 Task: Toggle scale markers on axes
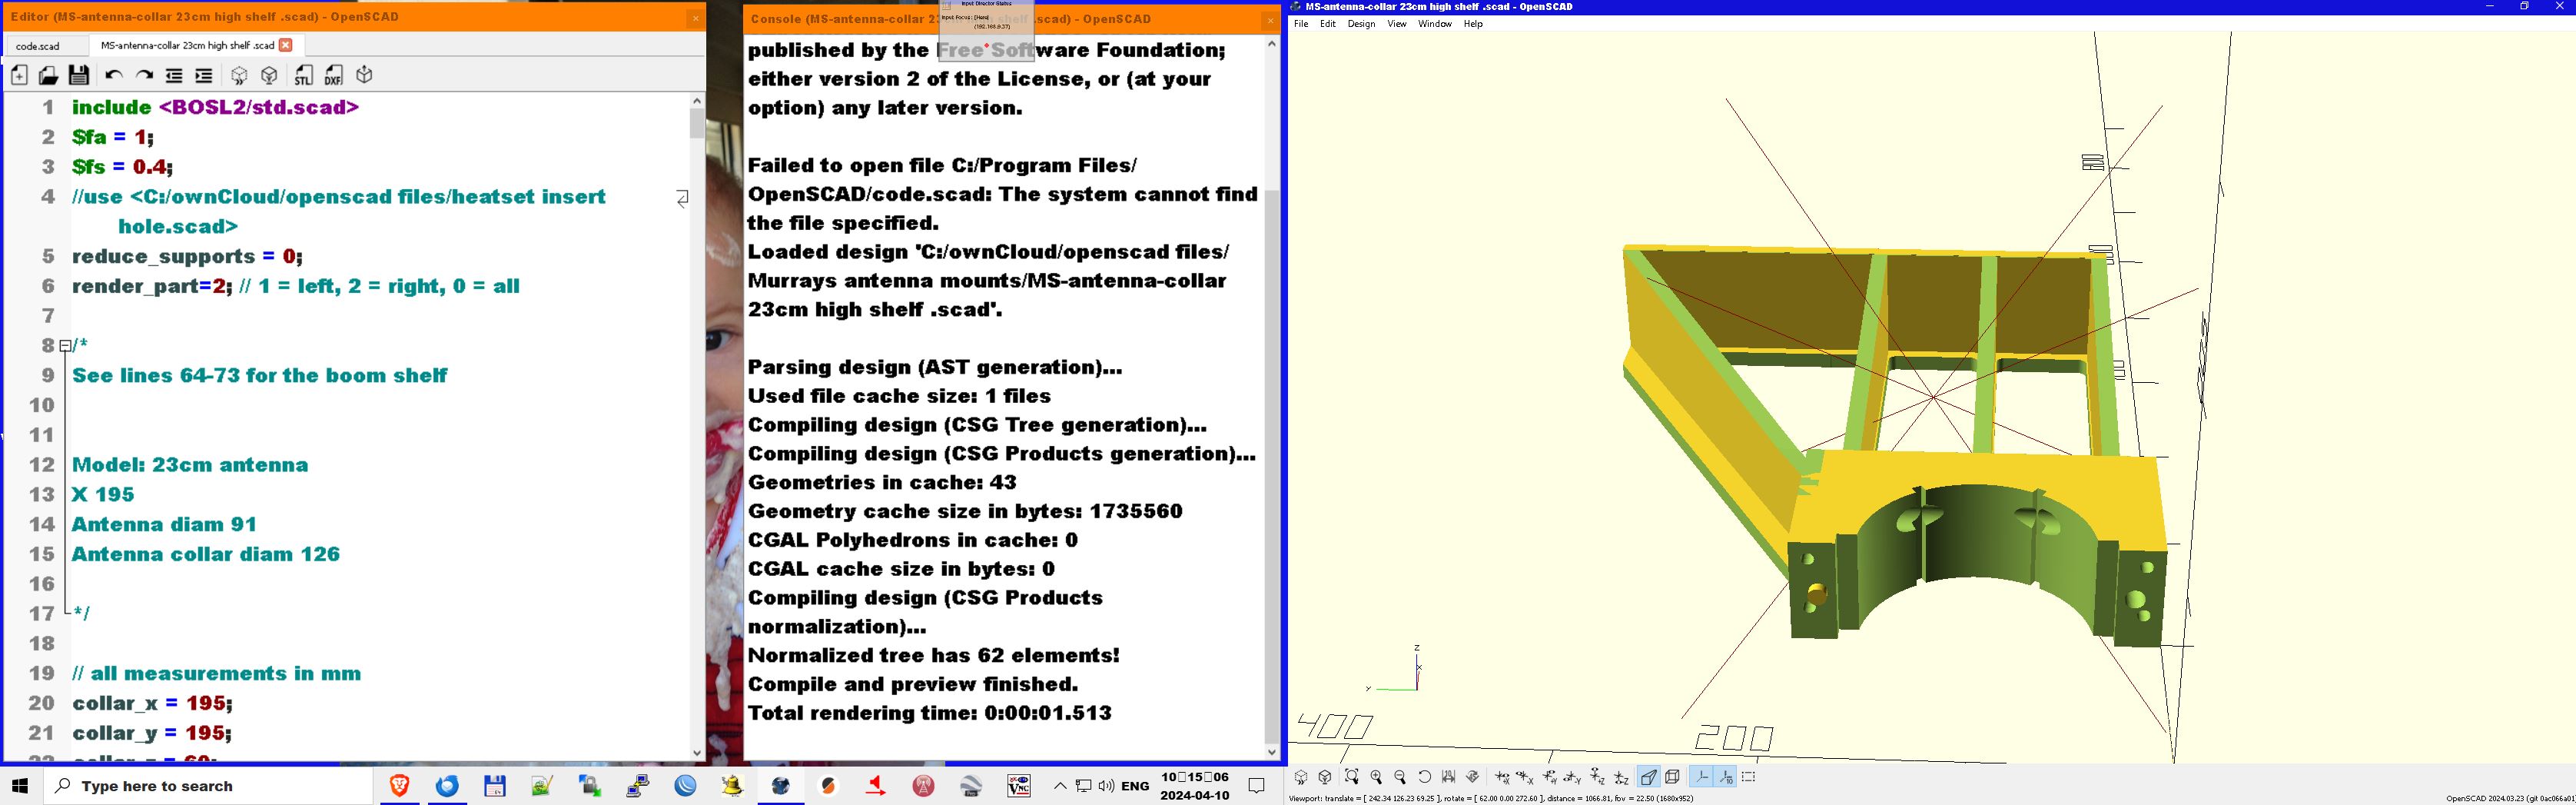(1725, 777)
